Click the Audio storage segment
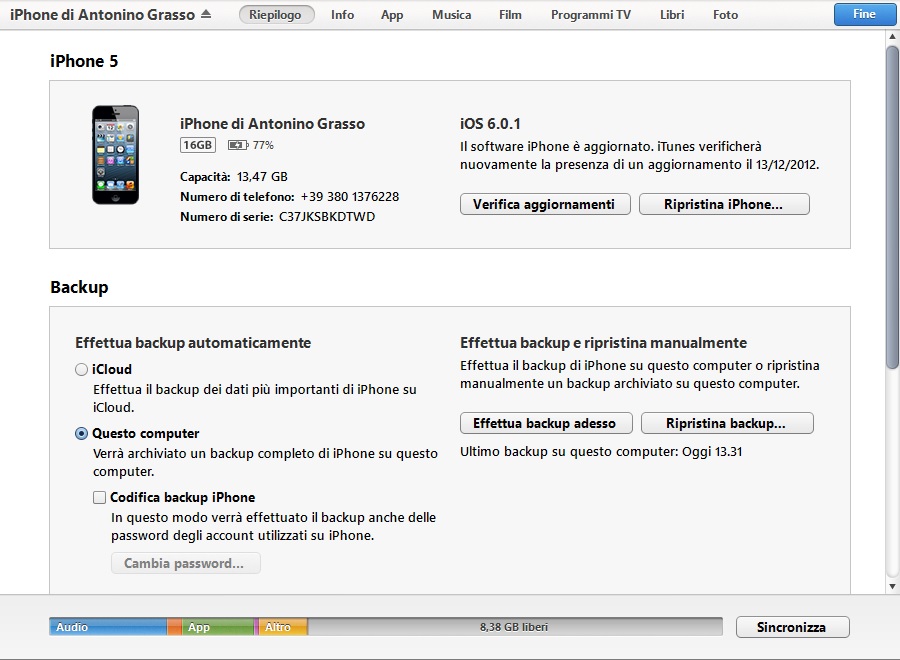The image size is (900, 660). pyautogui.click(x=108, y=627)
